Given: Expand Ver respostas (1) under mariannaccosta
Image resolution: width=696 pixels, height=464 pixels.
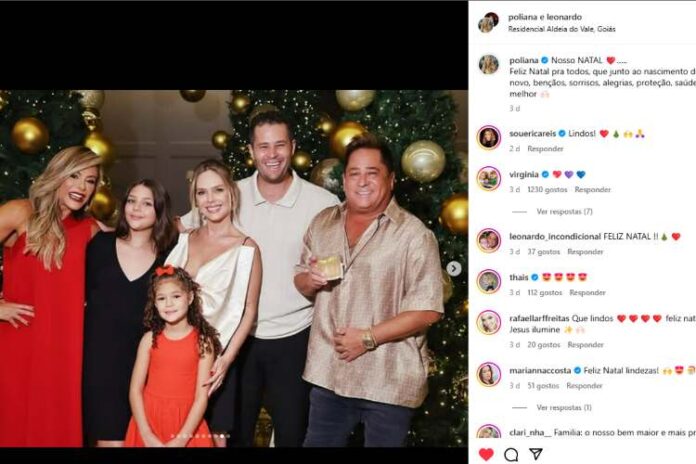Looking at the screenshot, I should tap(563, 408).
